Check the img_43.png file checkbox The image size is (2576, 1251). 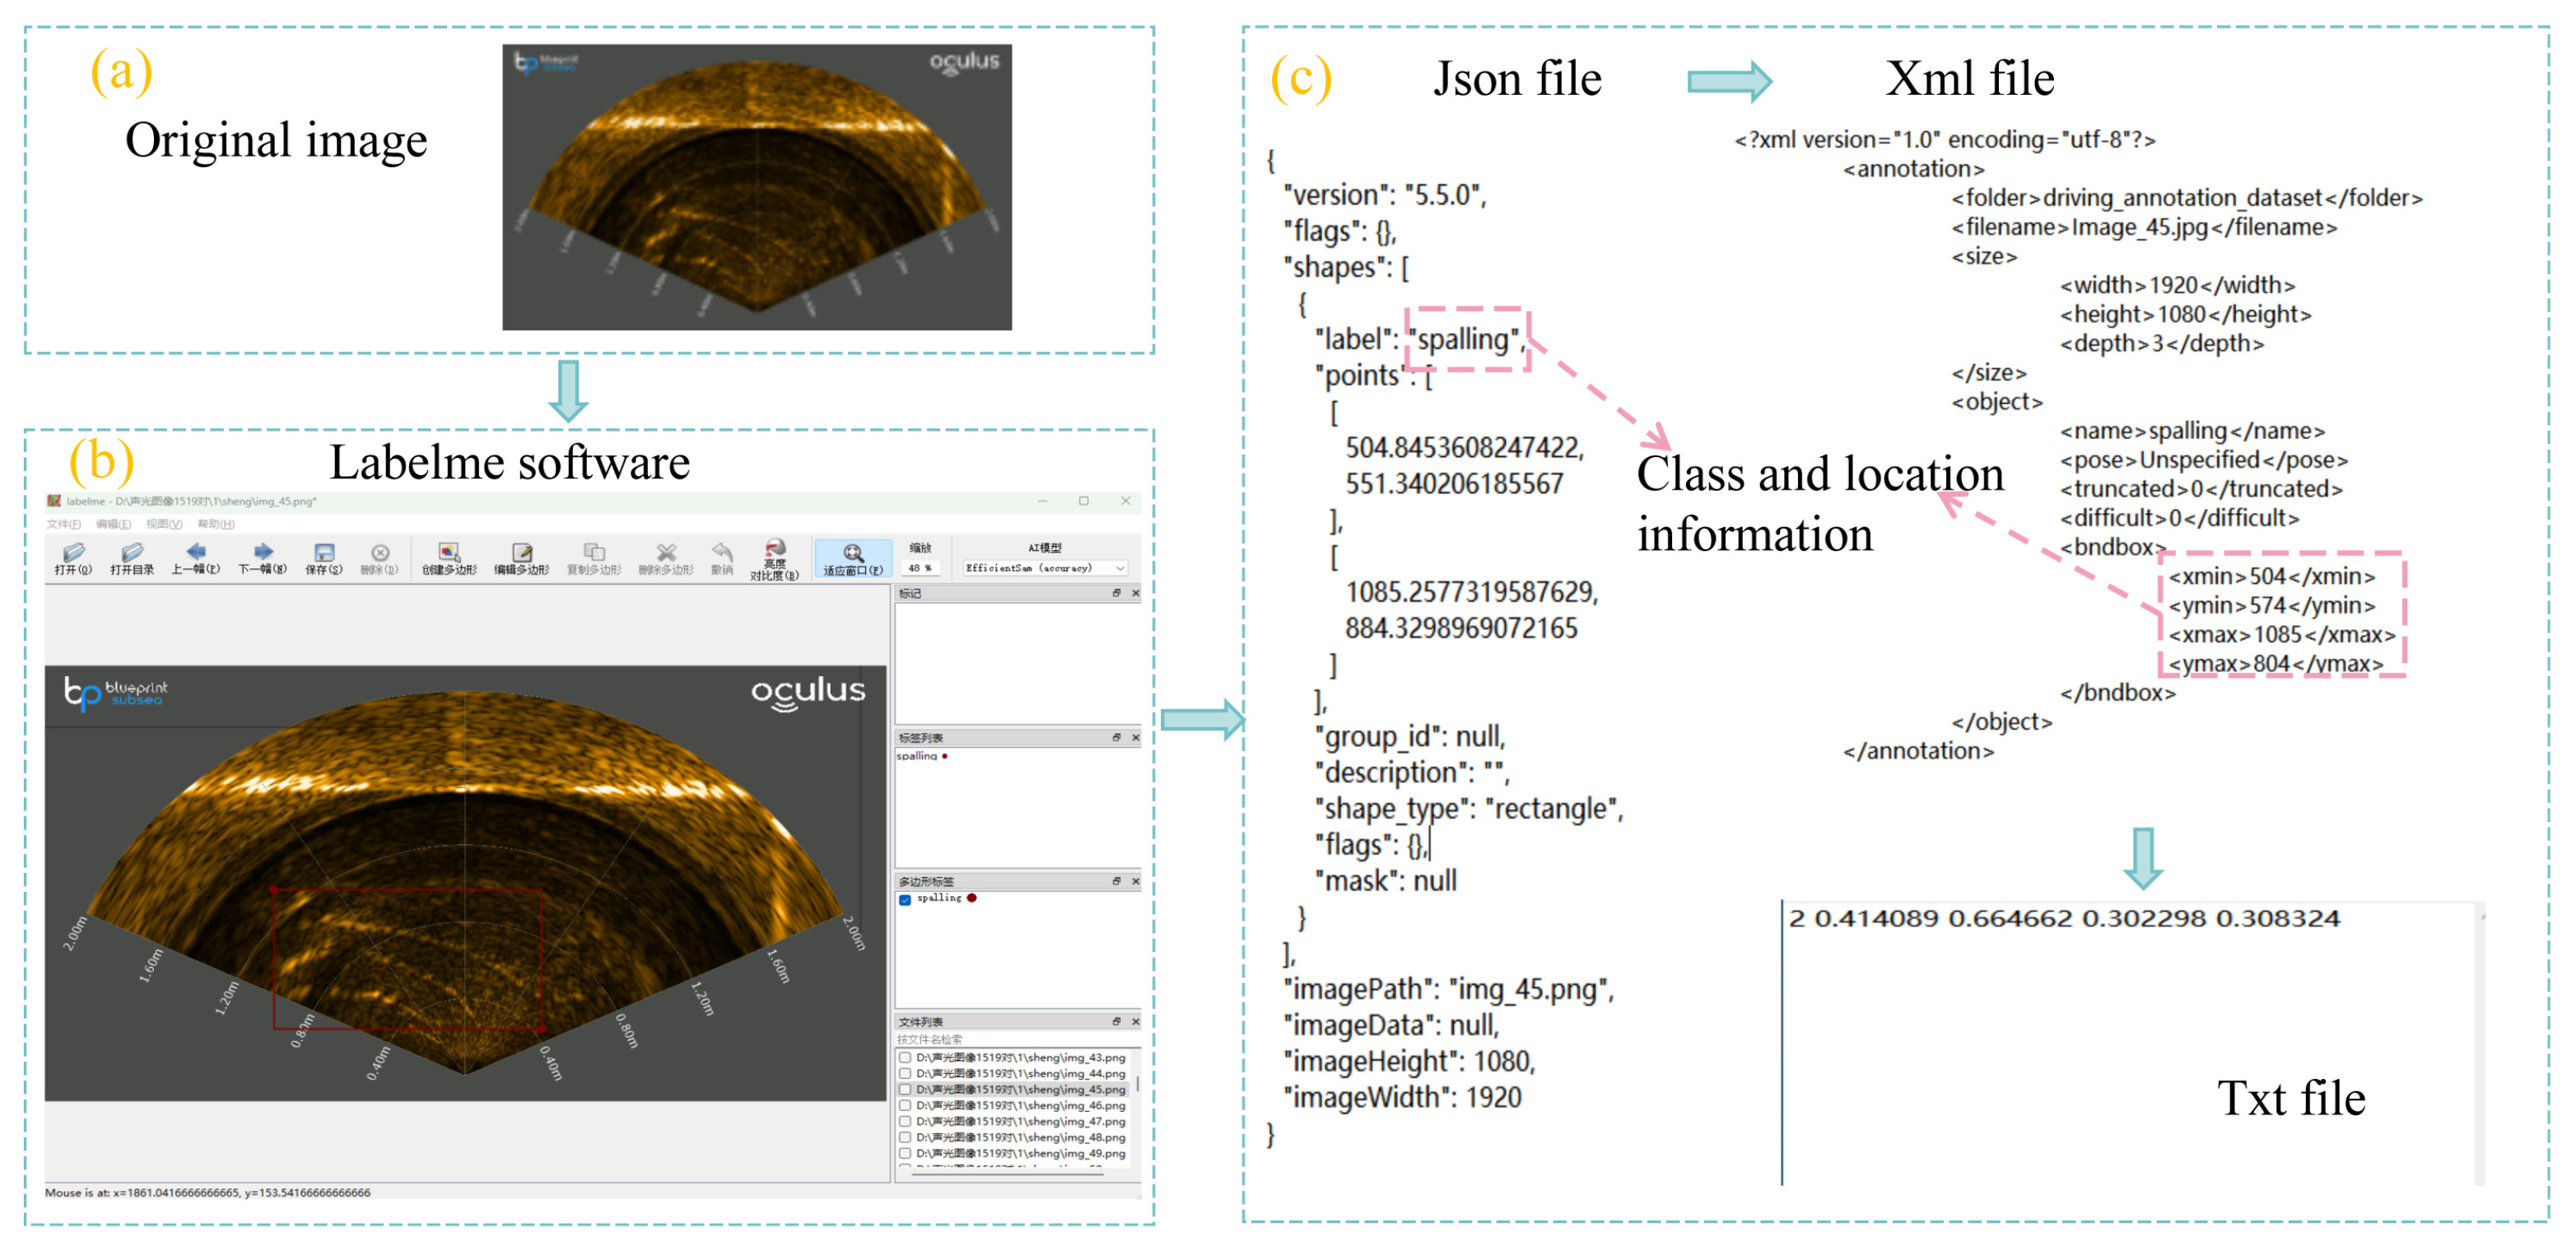[x=905, y=1057]
